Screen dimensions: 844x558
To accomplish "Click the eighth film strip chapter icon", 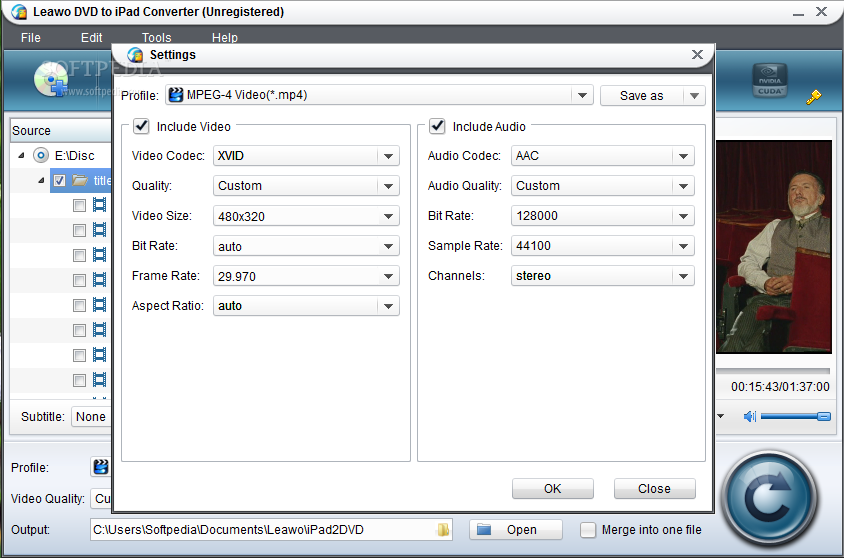I will pos(100,379).
